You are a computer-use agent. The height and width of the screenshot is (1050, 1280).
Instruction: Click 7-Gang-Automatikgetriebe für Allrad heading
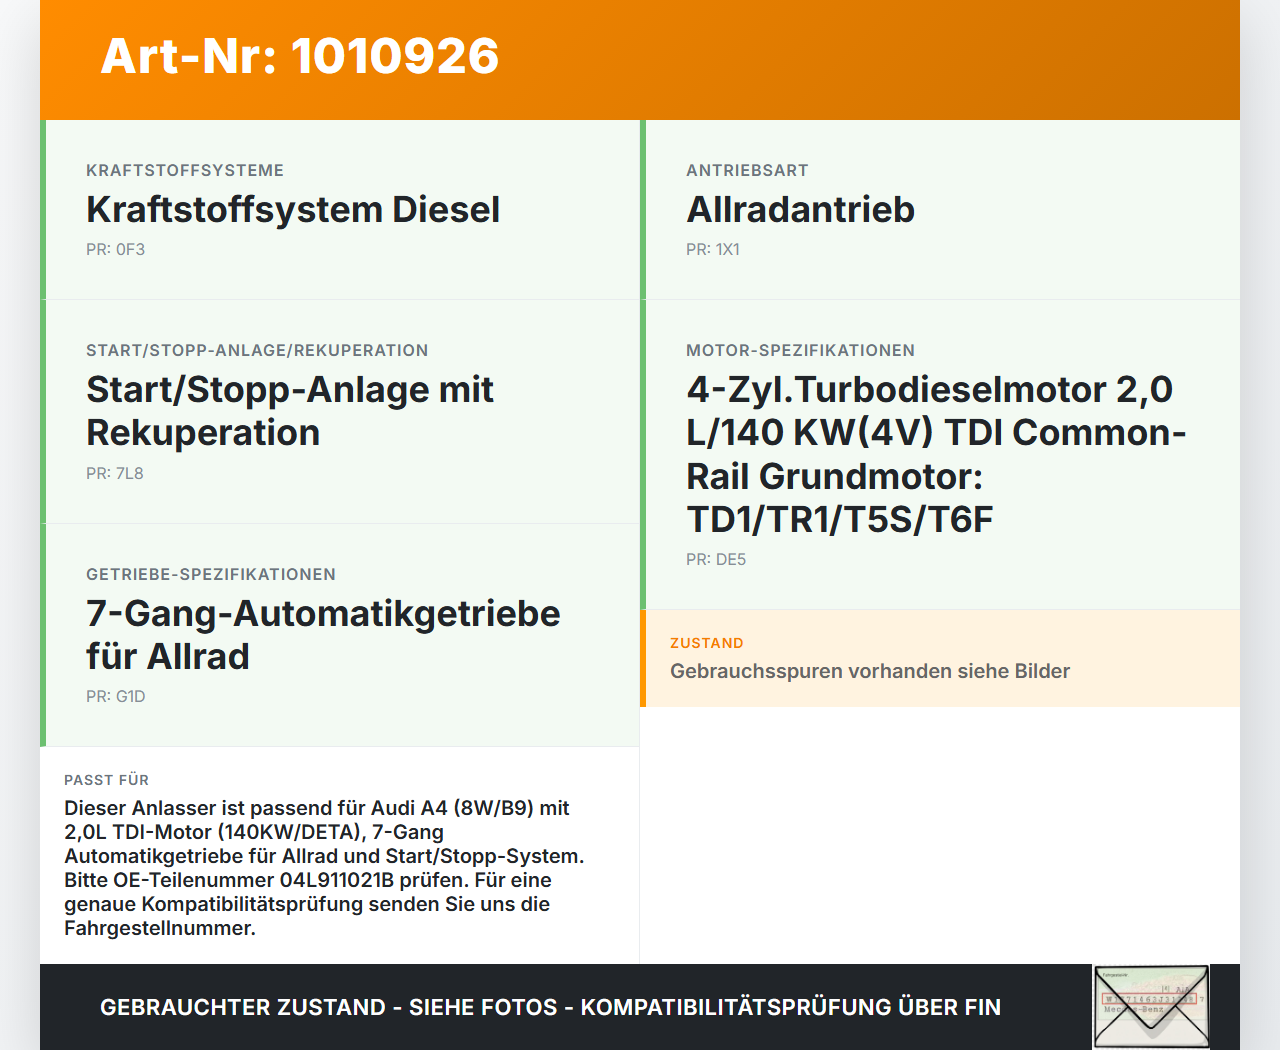coord(323,635)
